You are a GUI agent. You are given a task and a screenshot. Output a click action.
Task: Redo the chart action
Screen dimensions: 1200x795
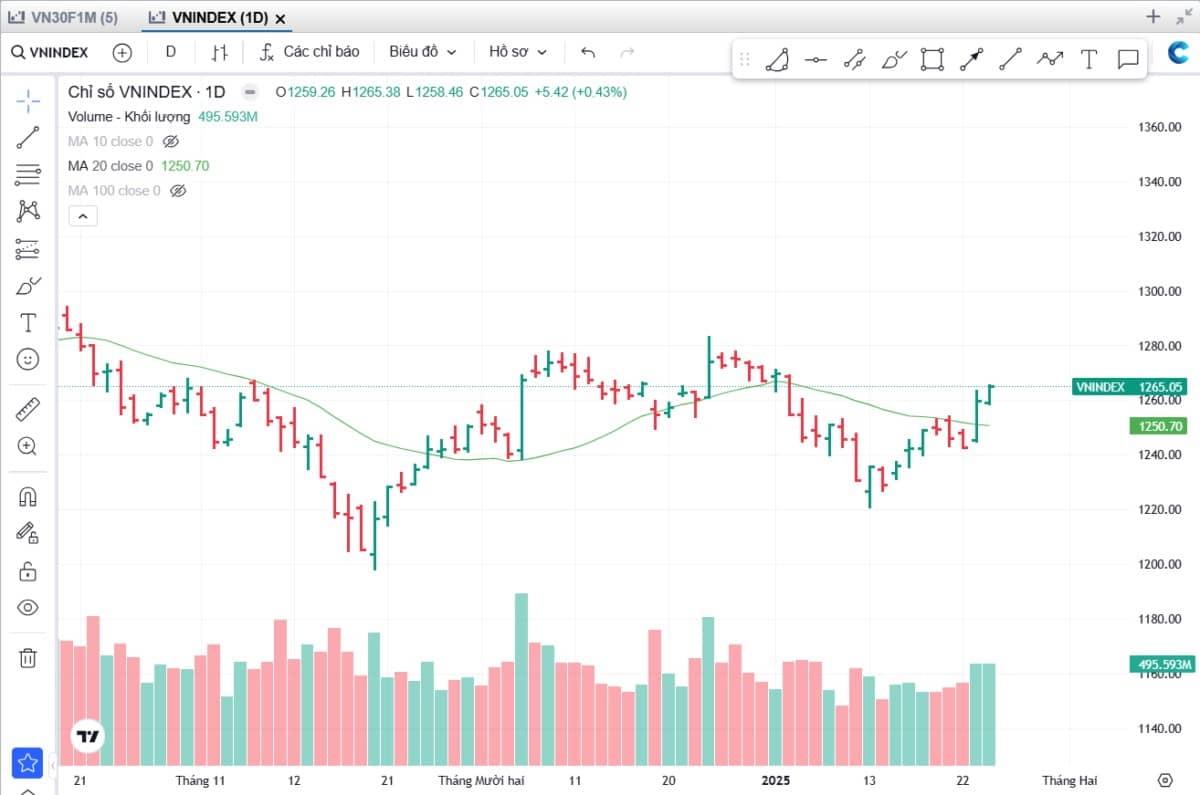(x=628, y=52)
